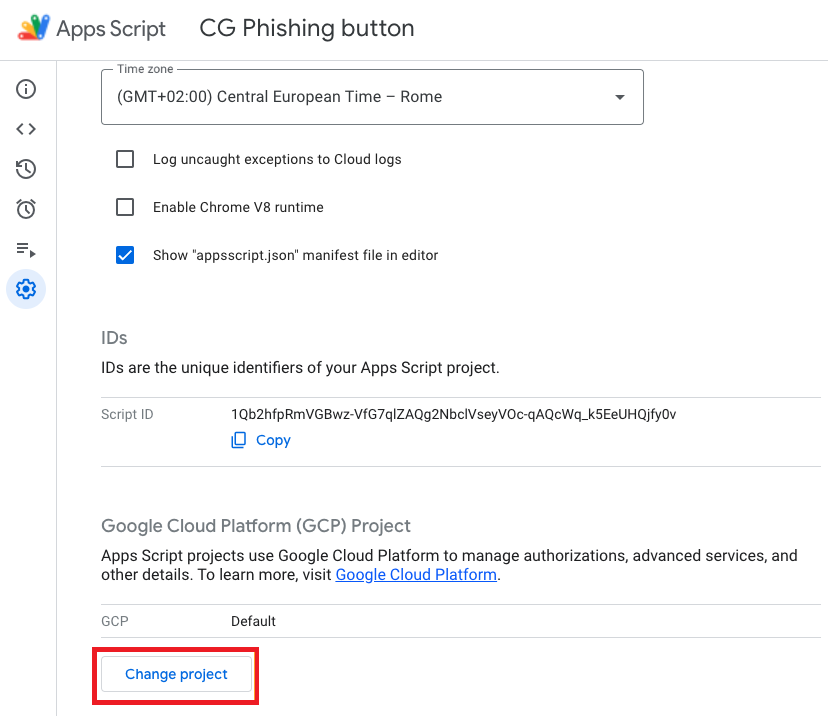Open the Executions list-play icon
Viewport: 828px width, 716px height.
tap(26, 249)
